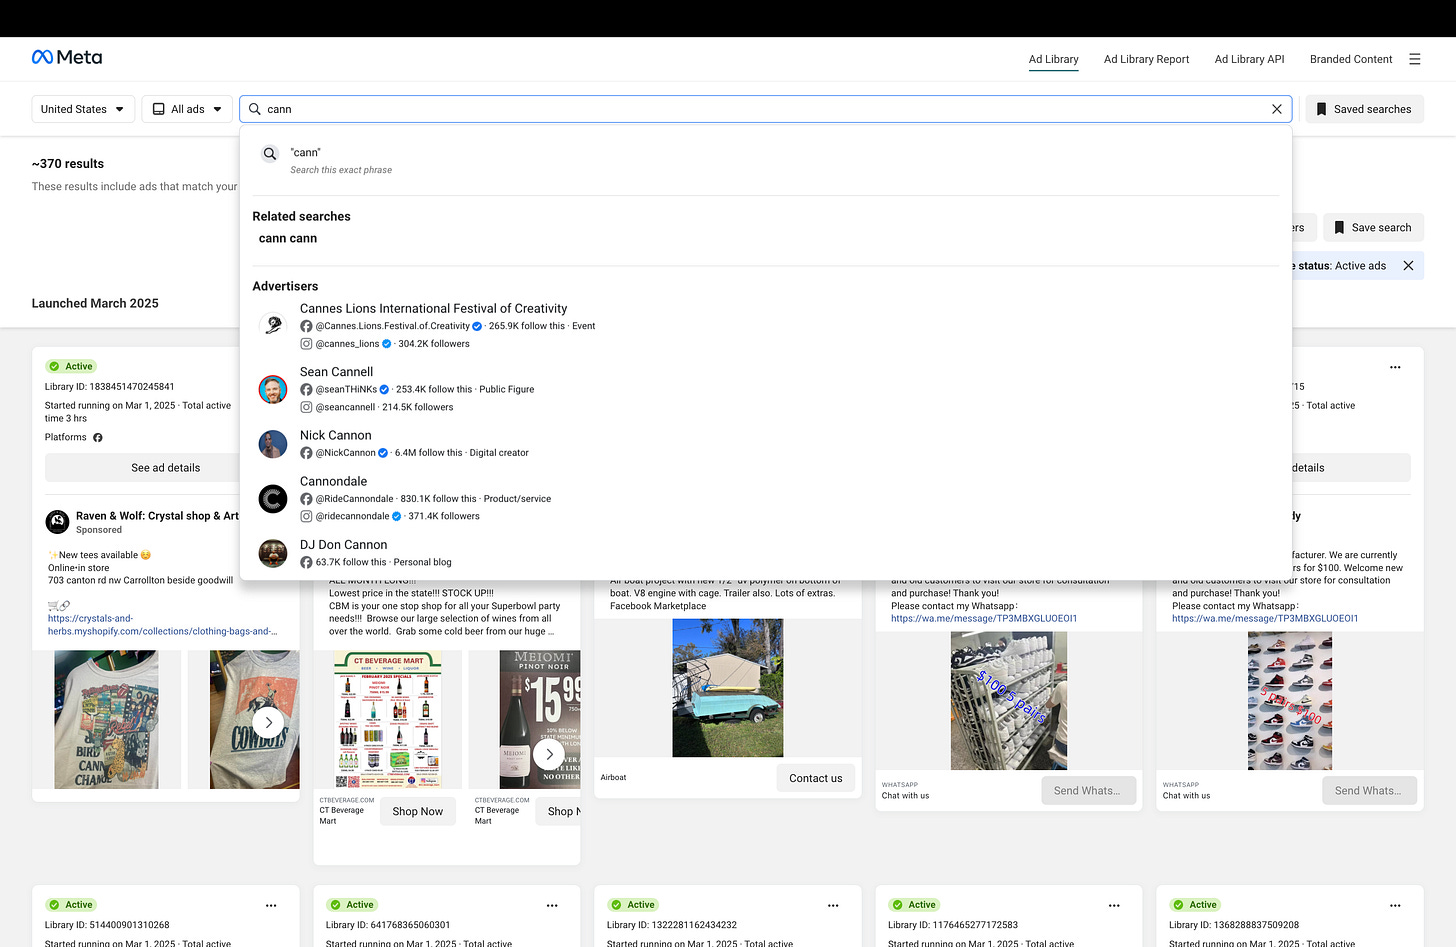Open options menu on top-right ad card
Image resolution: width=1456 pixels, height=947 pixels.
1395,367
